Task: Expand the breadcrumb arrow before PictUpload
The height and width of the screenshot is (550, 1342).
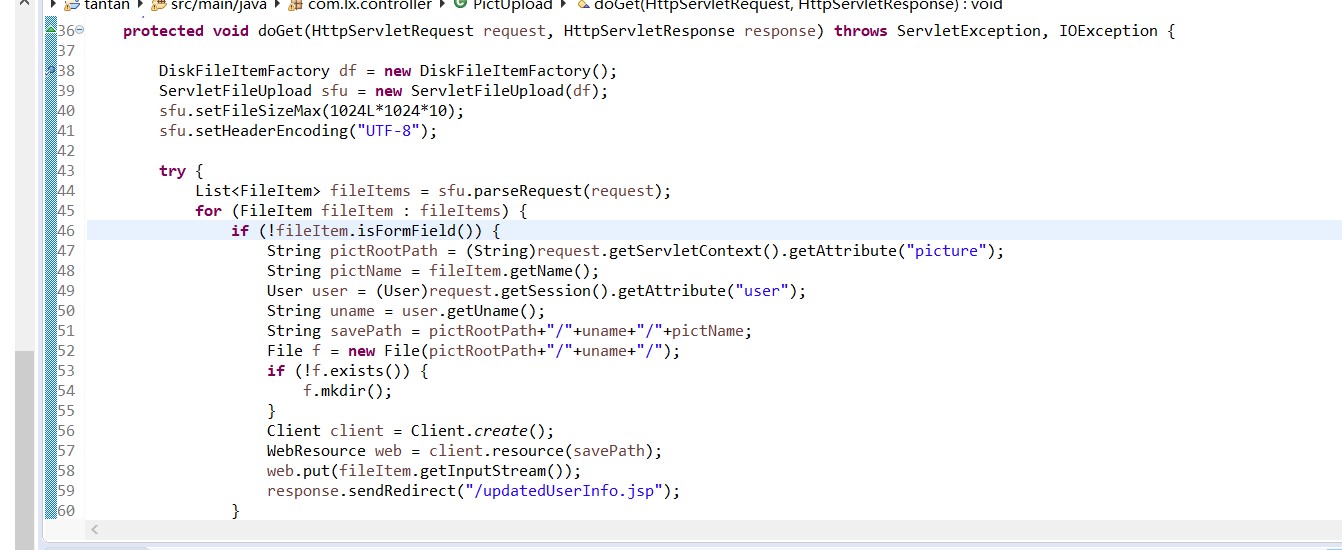Action: (442, 5)
